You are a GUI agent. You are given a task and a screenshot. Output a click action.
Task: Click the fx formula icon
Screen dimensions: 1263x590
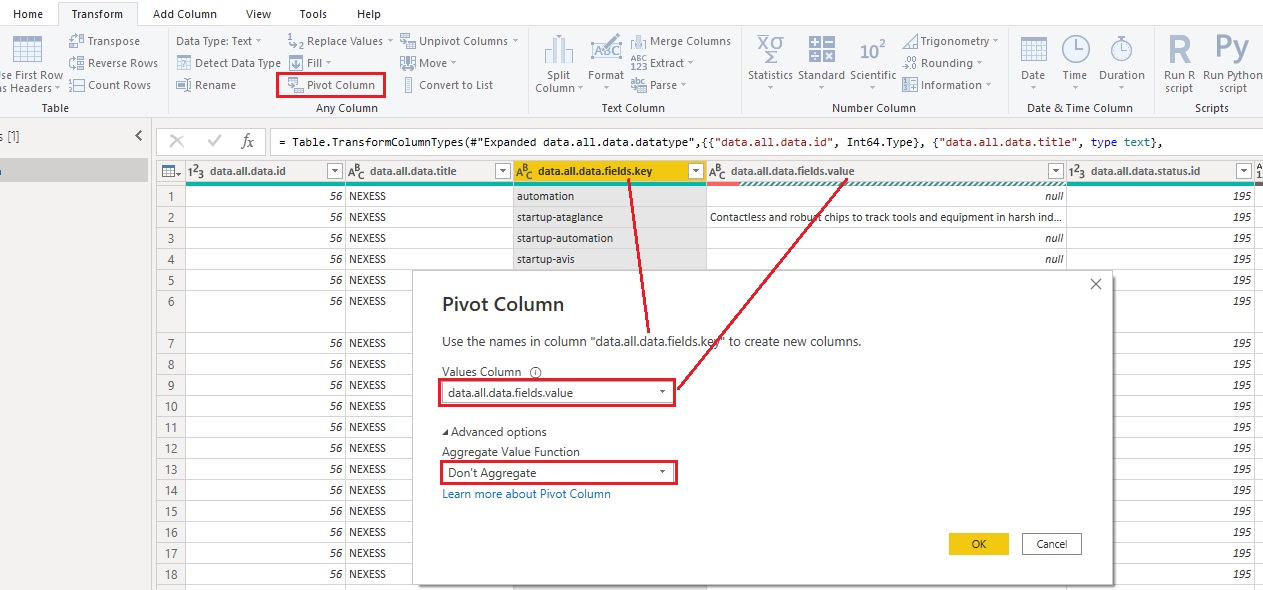coord(248,142)
